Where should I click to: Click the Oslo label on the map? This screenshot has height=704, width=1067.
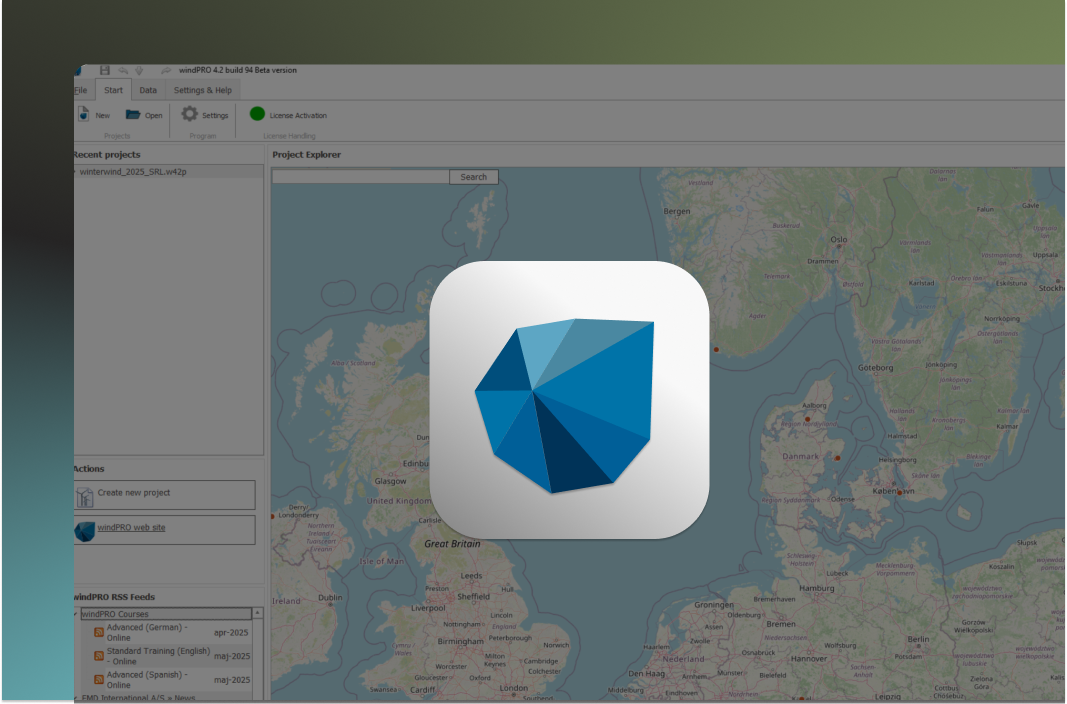coord(839,239)
